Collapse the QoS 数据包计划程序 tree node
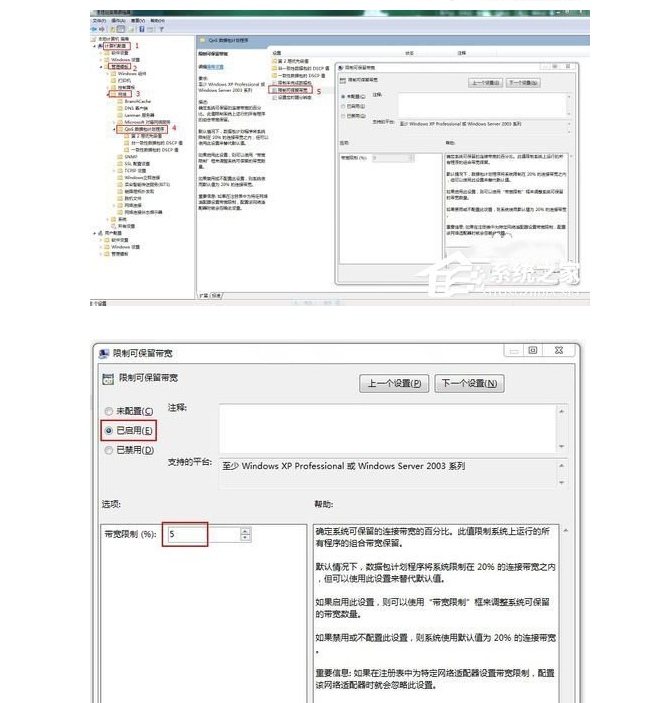 coord(115,129)
